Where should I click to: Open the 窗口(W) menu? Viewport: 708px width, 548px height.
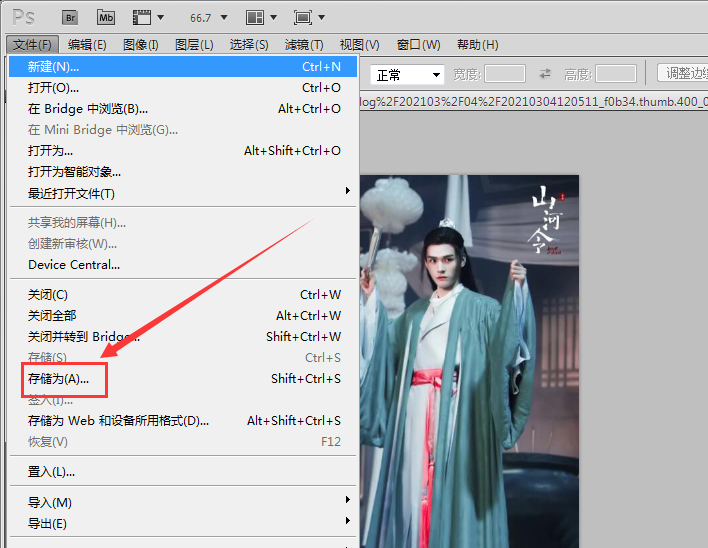coord(419,45)
